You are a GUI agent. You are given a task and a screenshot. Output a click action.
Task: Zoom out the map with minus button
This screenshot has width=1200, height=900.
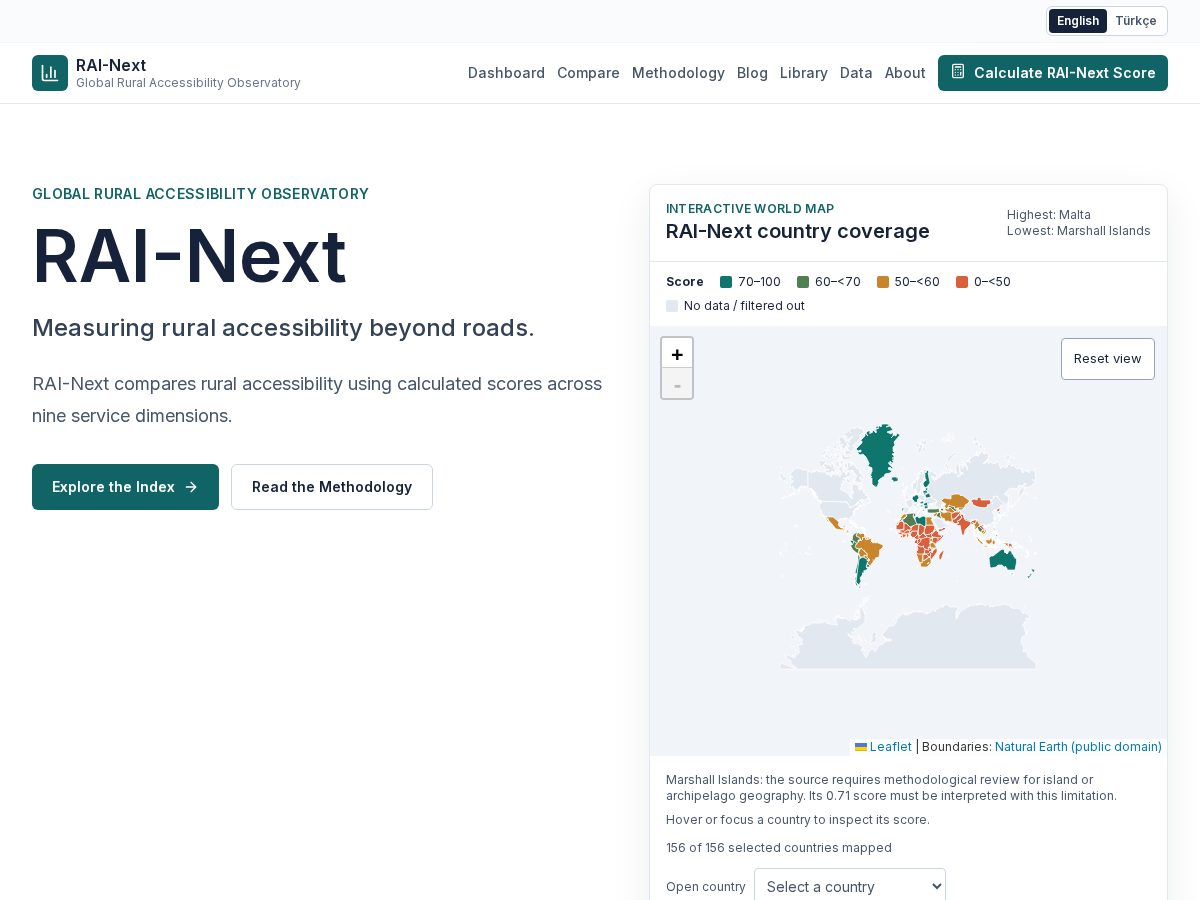tap(677, 384)
